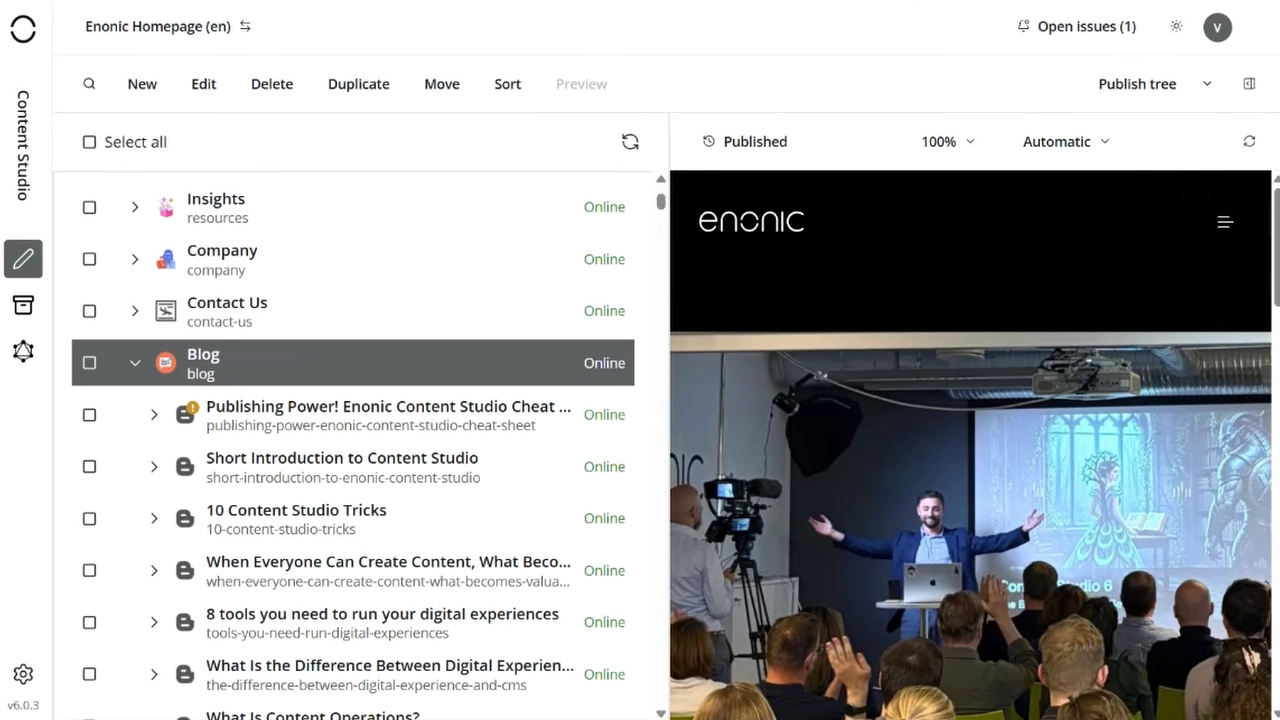Check the Select all checkbox
This screenshot has height=720, width=1280.
(89, 142)
